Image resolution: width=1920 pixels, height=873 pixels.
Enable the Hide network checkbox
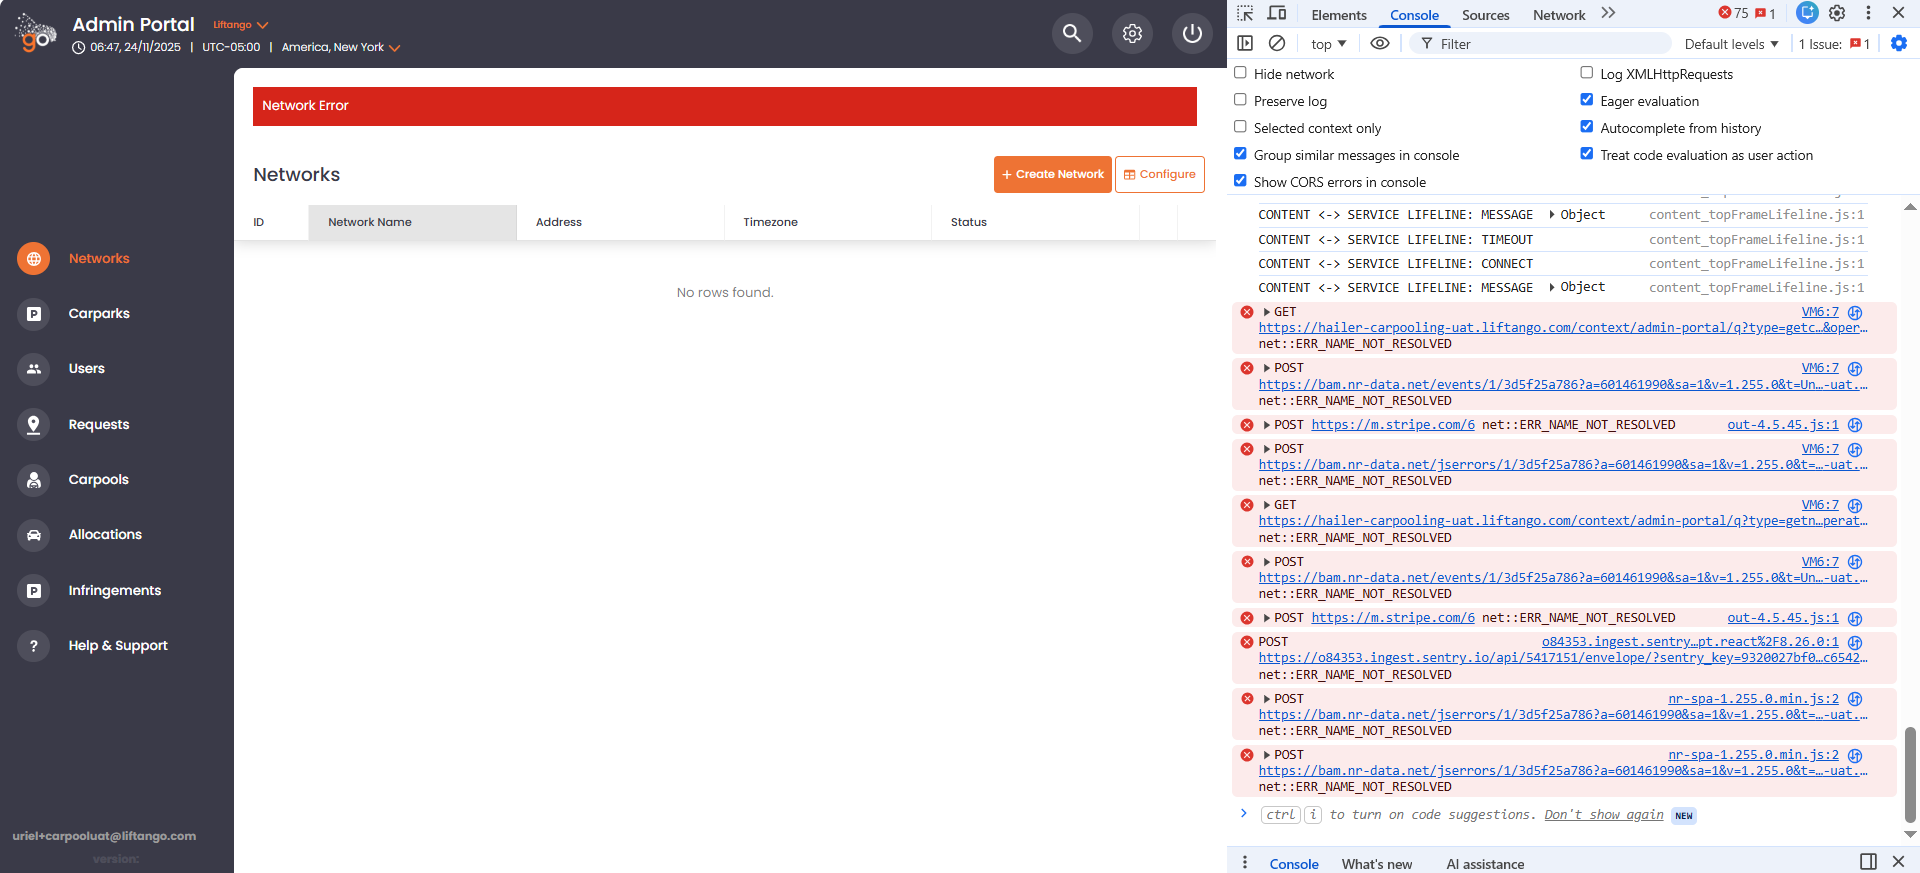[1240, 73]
